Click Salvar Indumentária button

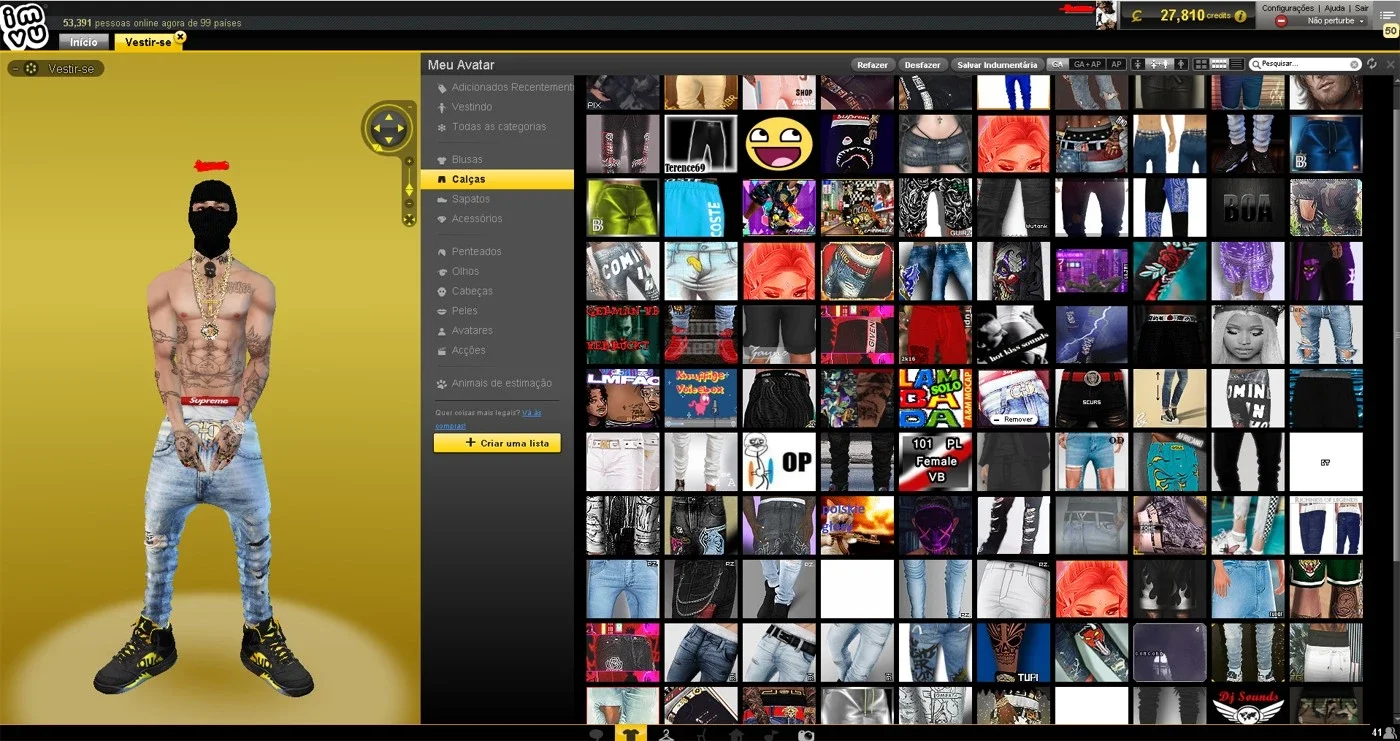(997, 65)
